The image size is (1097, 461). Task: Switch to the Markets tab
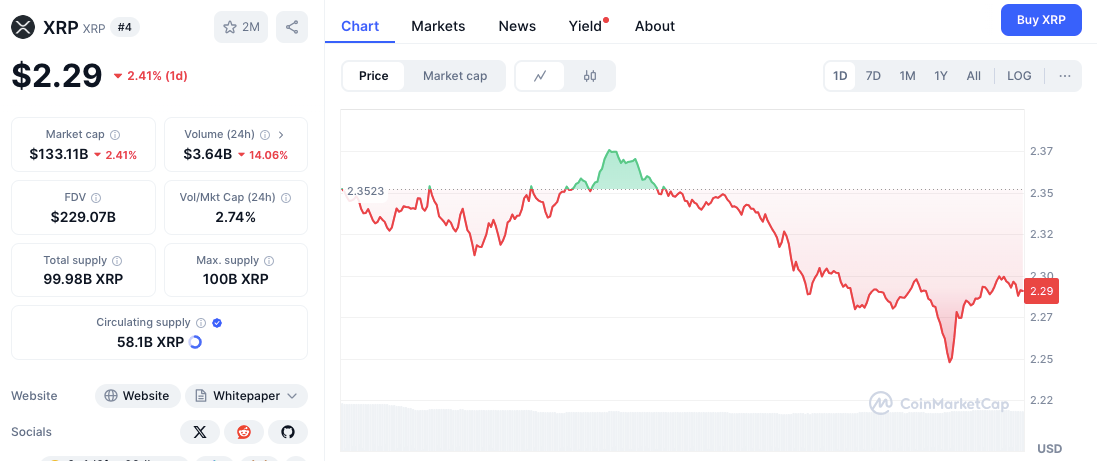(x=438, y=26)
